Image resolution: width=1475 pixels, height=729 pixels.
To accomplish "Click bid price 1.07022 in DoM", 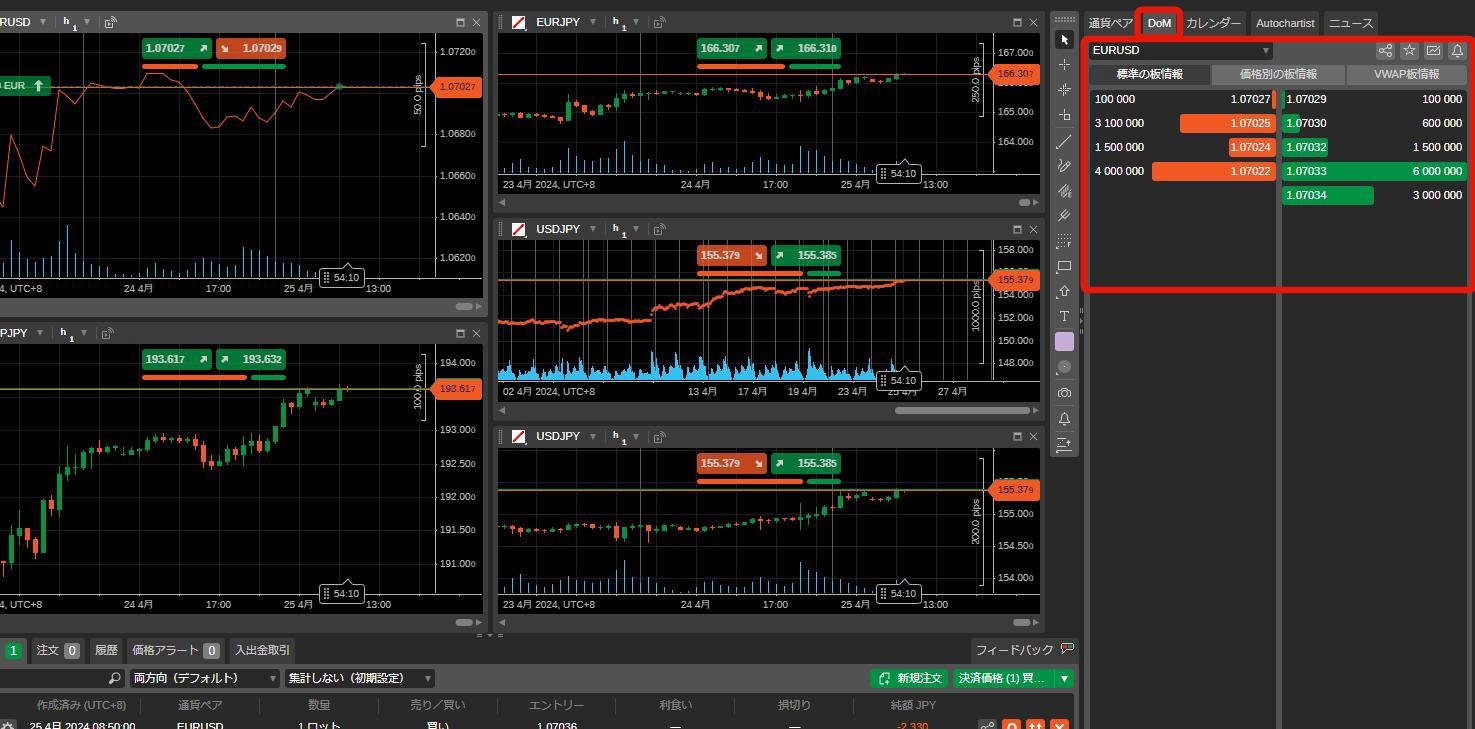I will (1250, 171).
